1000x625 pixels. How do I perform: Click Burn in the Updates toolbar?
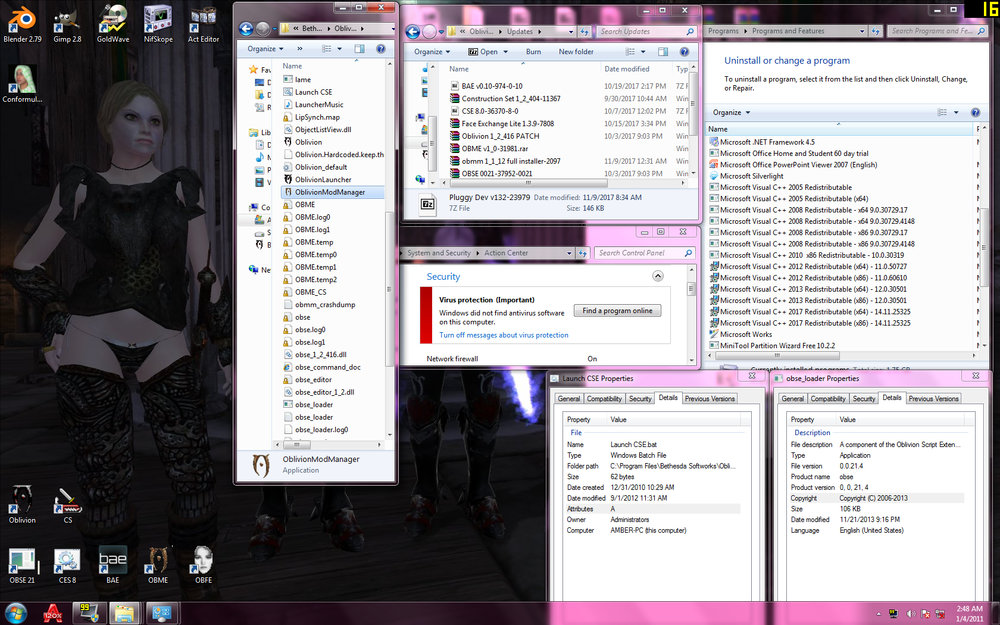pos(534,52)
